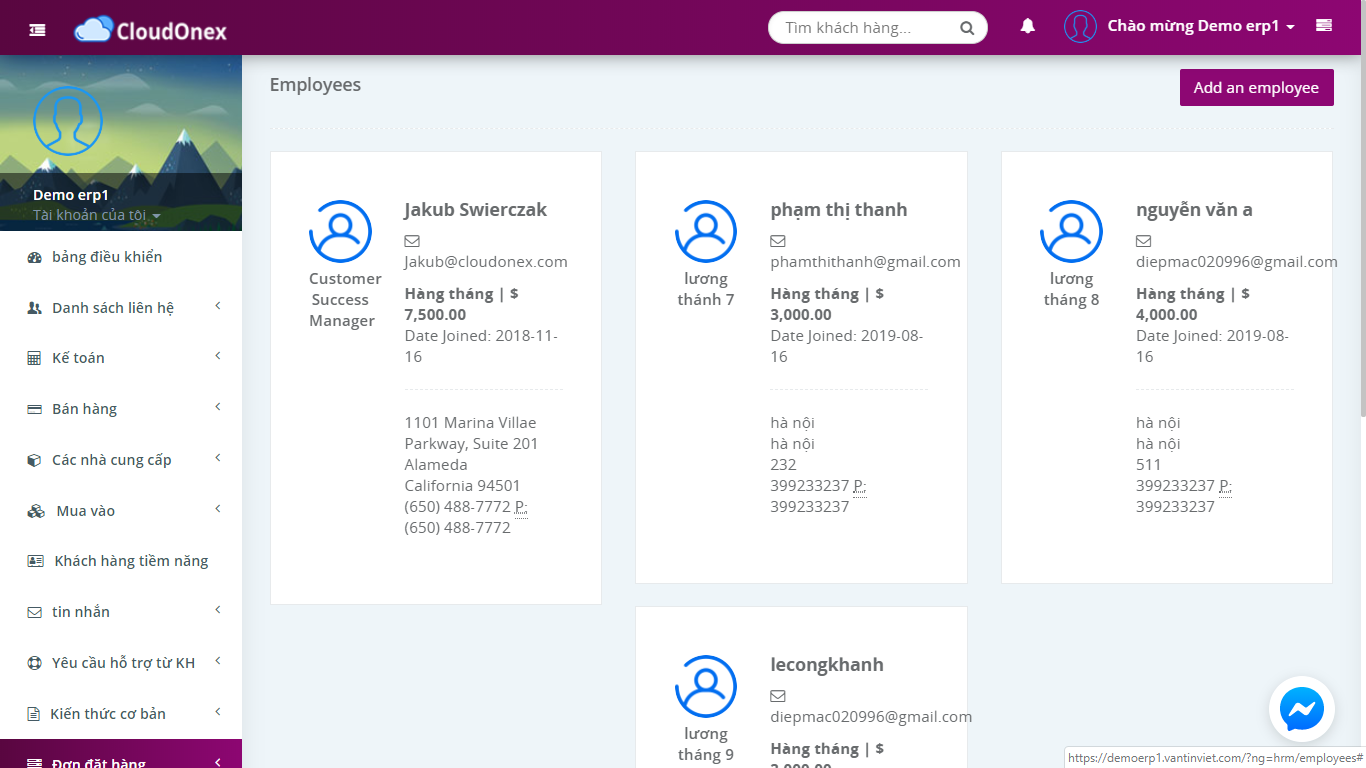Open Tài khoản của tôi dropdown

(x=96, y=215)
